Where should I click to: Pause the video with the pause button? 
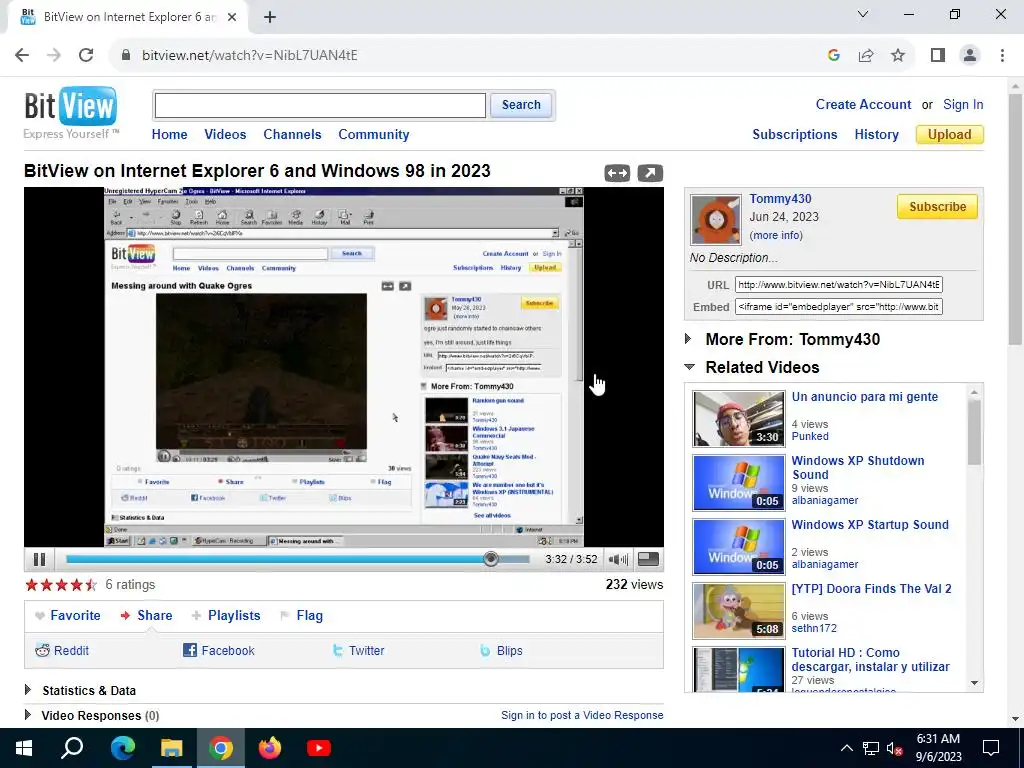tap(39, 559)
